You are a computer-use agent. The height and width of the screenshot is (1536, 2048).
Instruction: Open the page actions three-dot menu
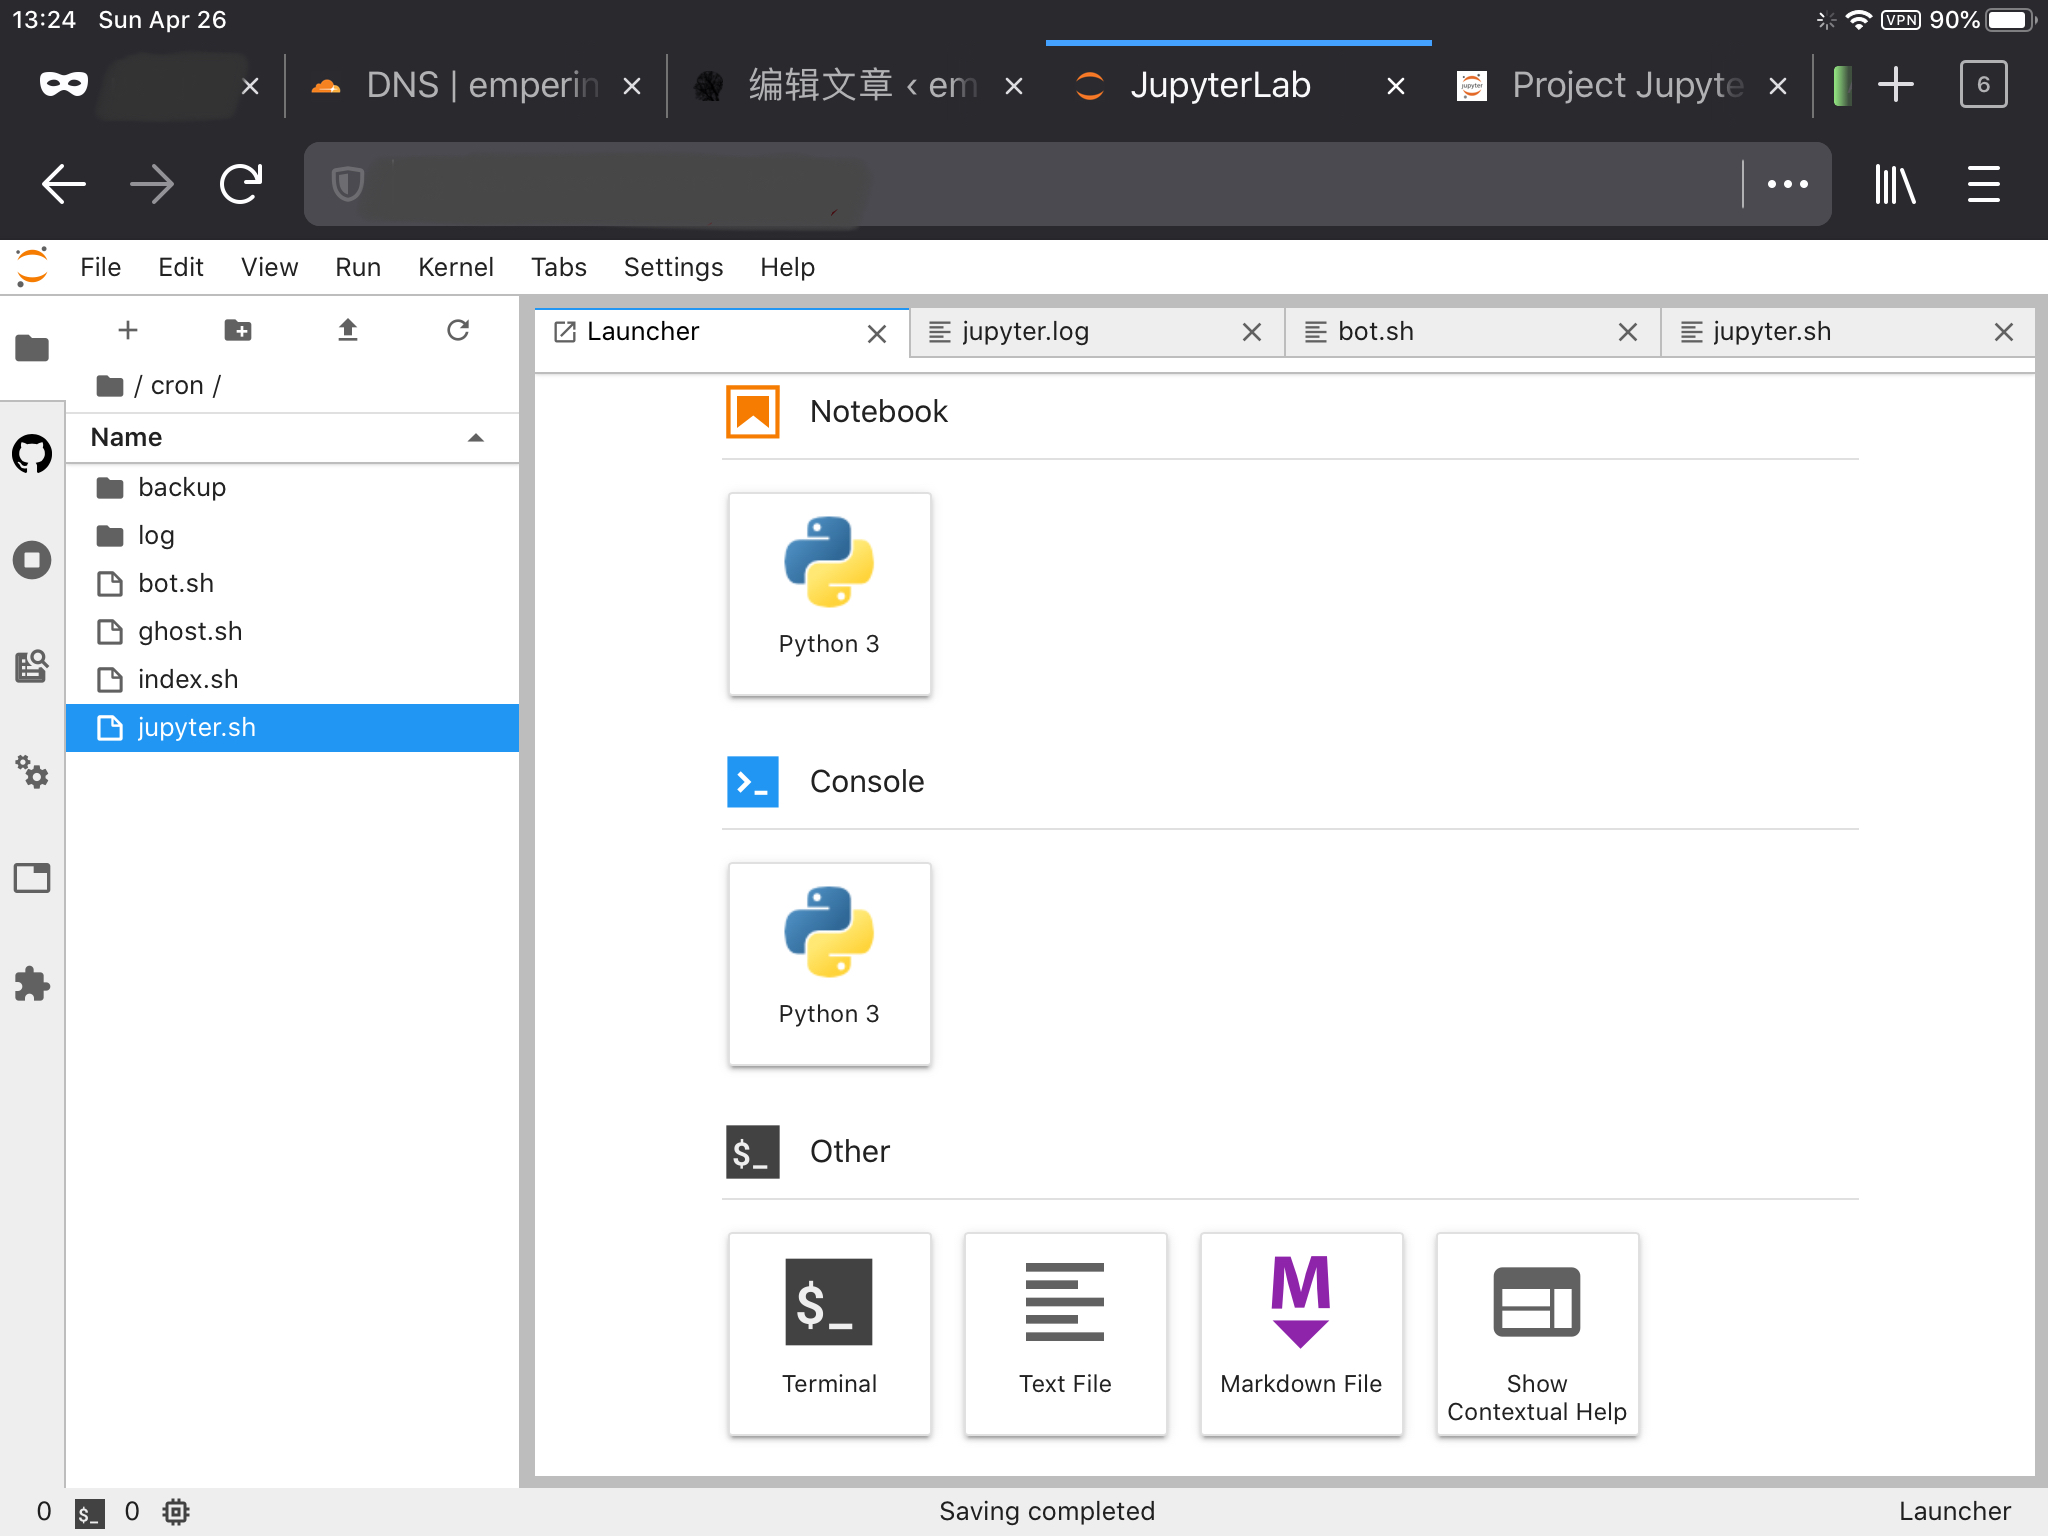click(x=1788, y=184)
